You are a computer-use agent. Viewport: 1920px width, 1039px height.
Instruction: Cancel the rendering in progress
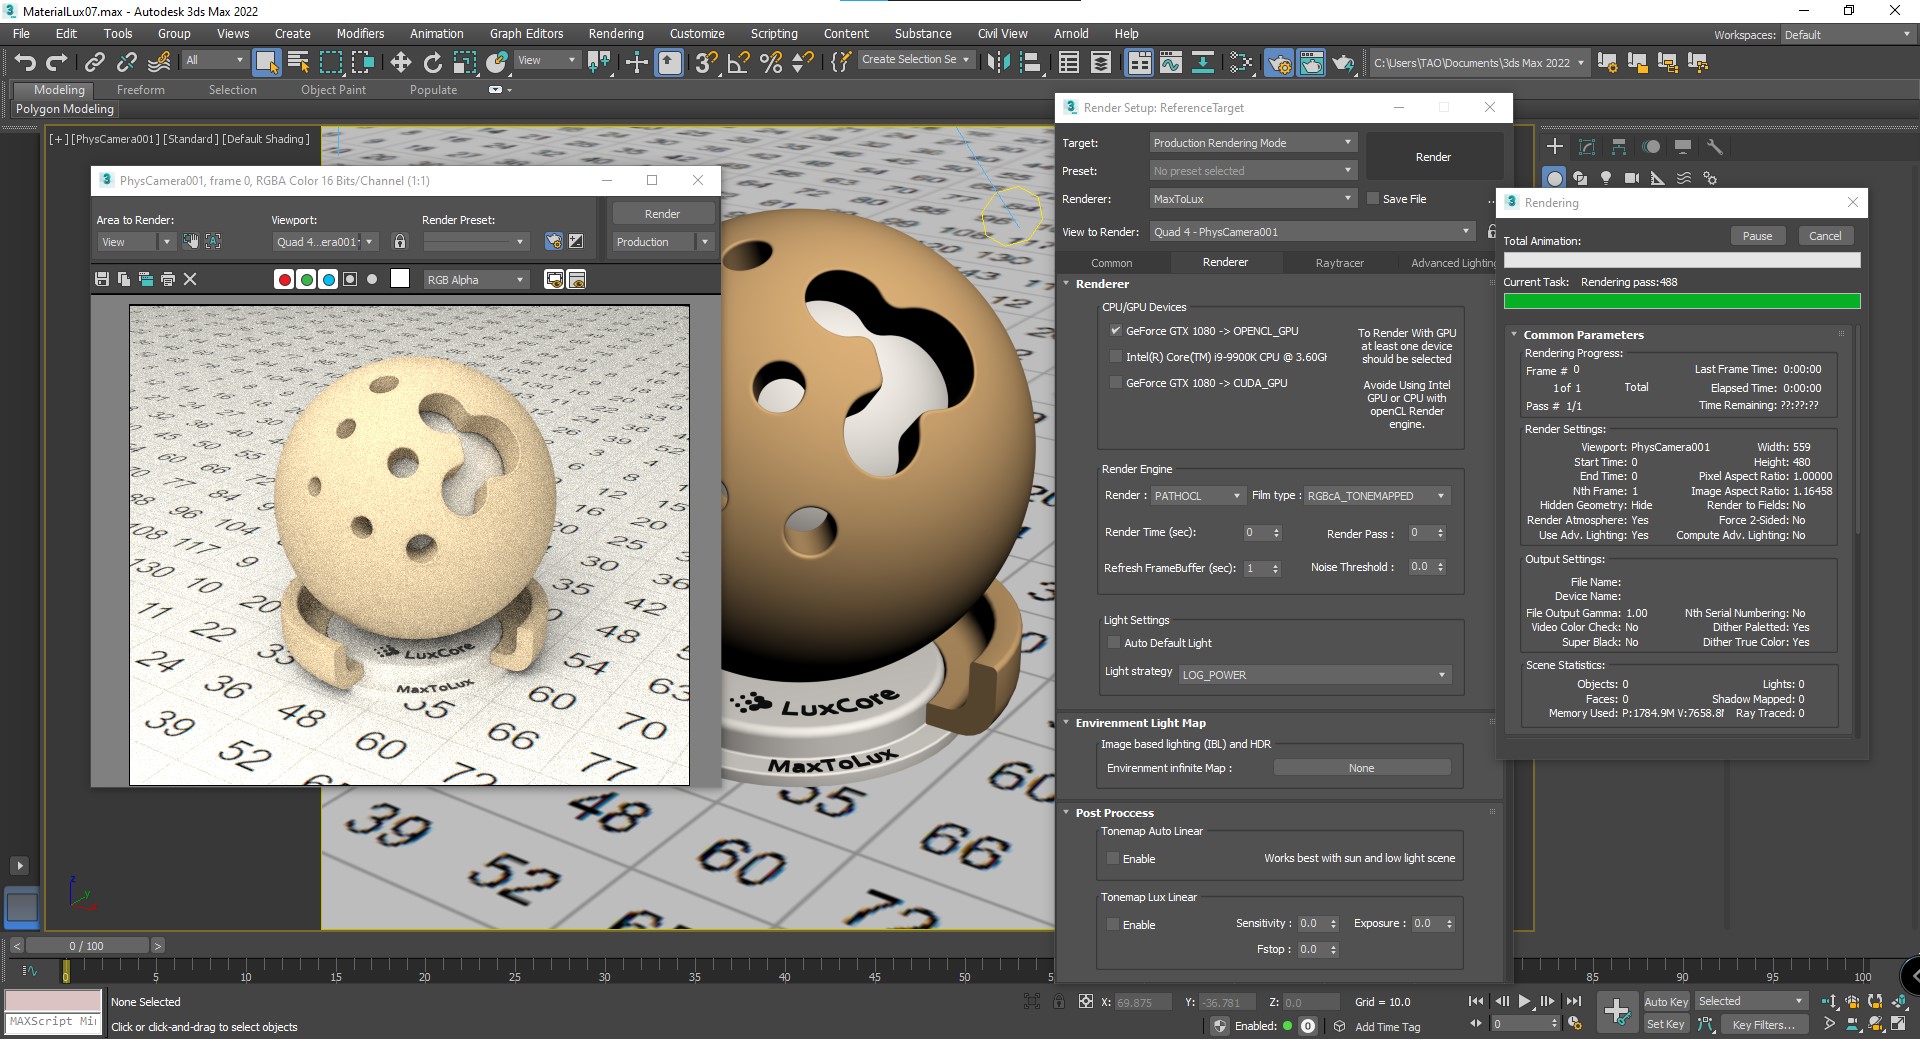click(x=1824, y=236)
